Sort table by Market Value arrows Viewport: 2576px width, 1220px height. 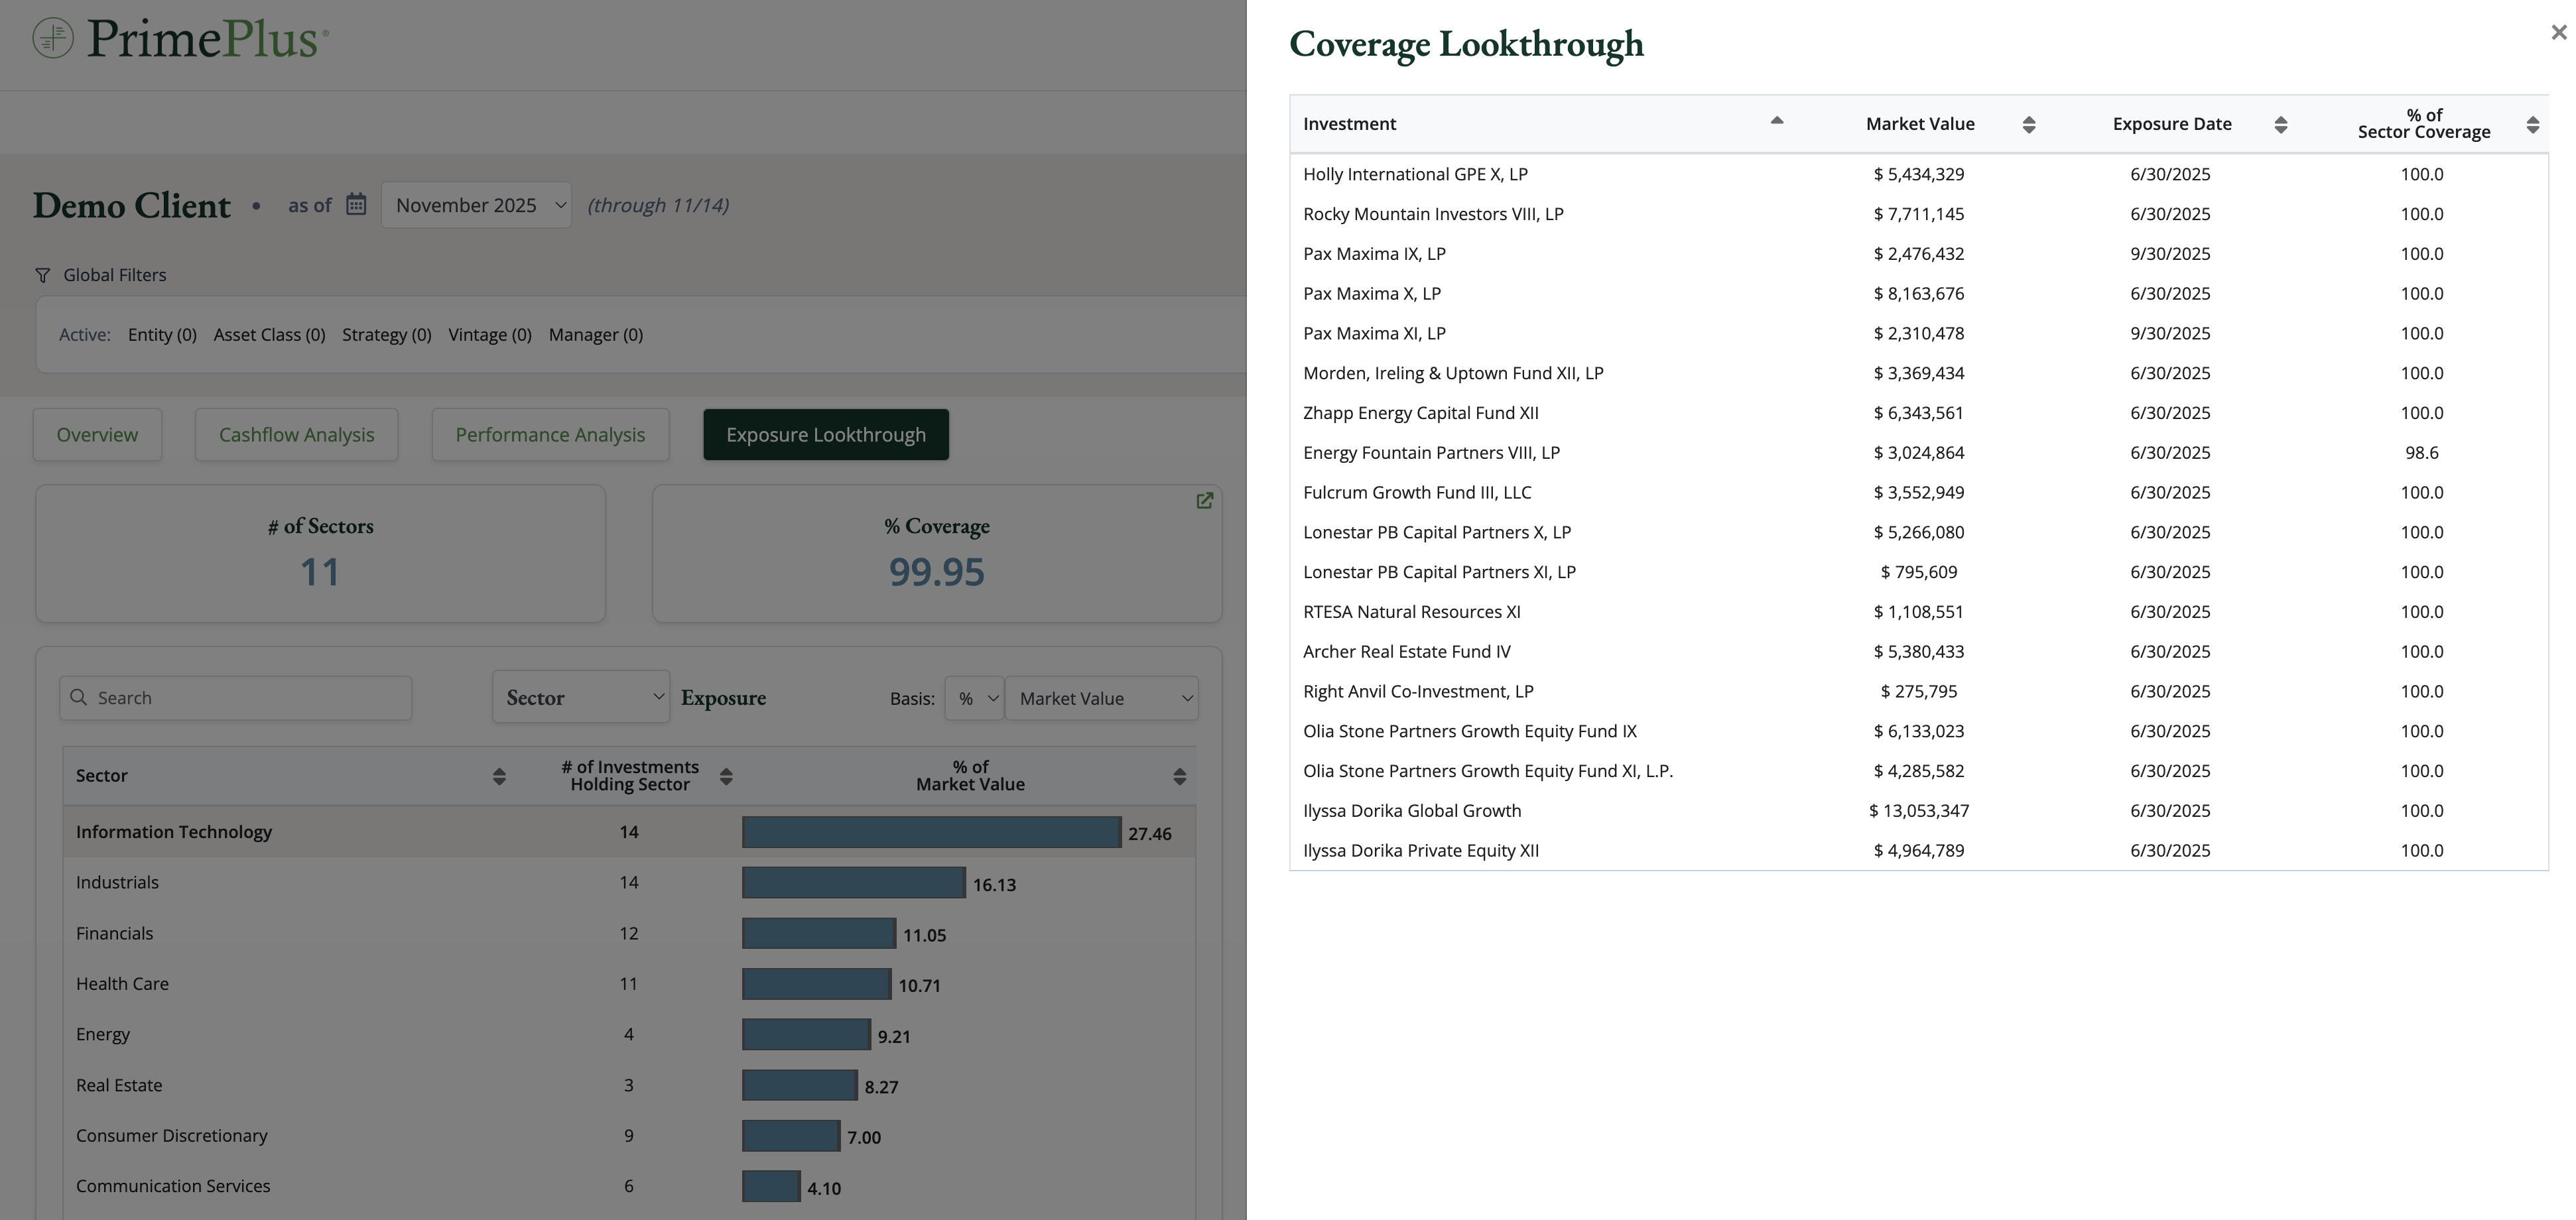(2028, 125)
